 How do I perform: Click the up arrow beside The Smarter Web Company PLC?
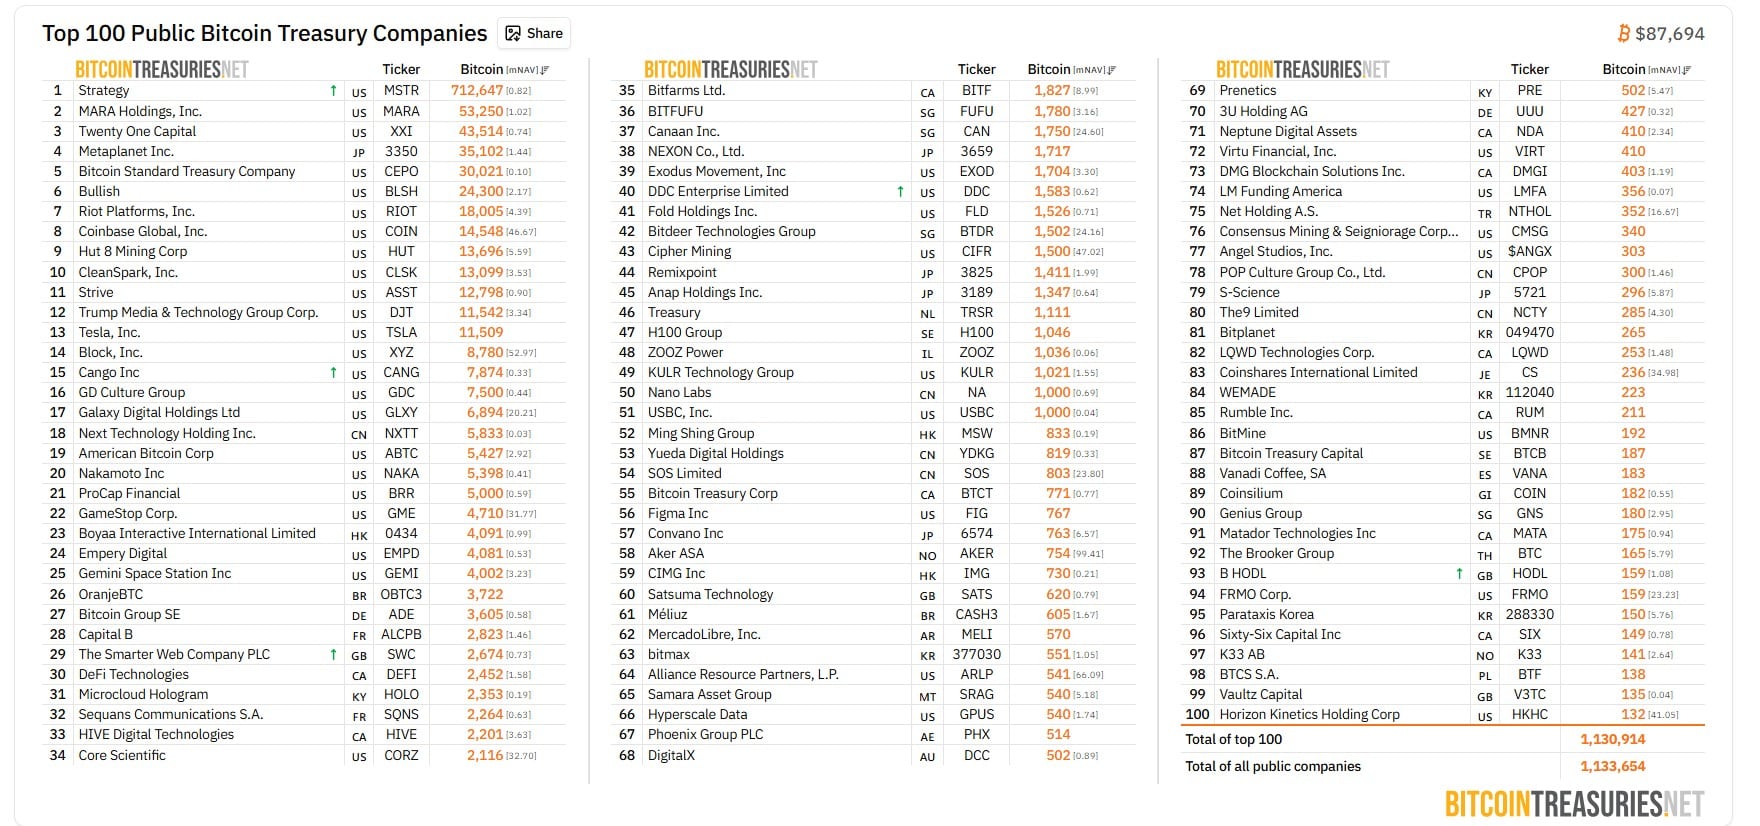tap(333, 655)
